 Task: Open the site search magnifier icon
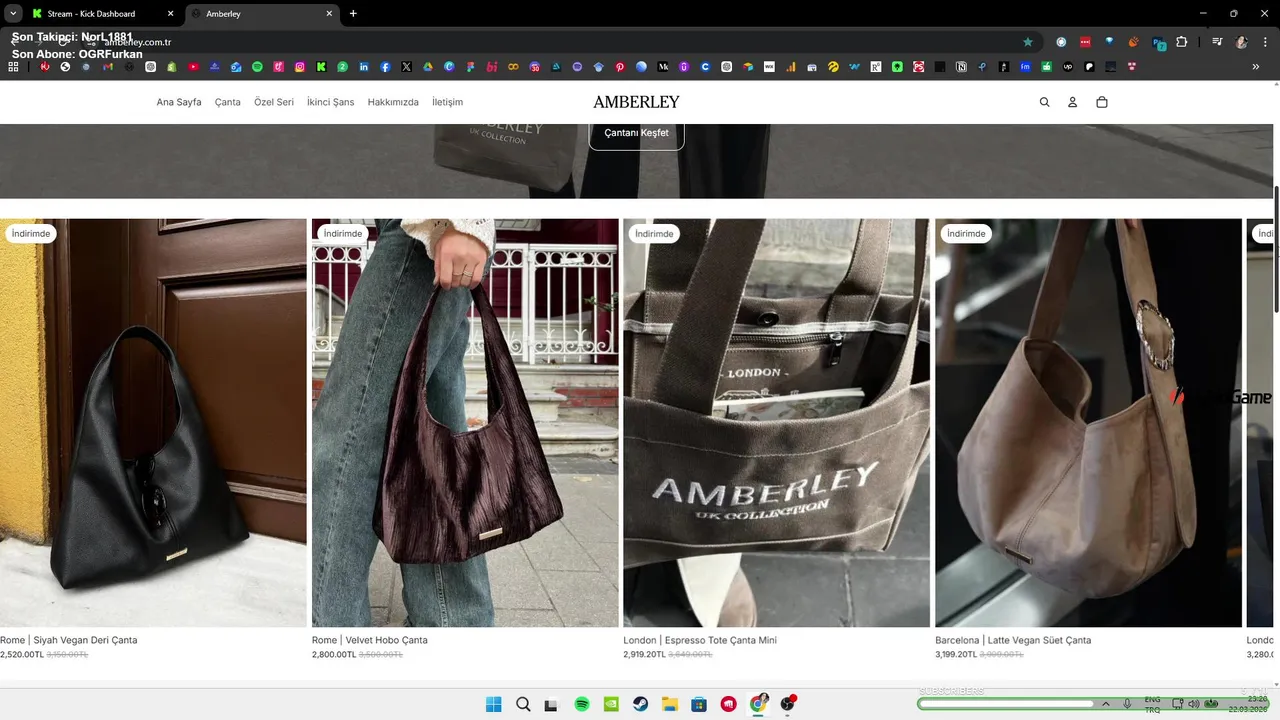[x=1044, y=102]
